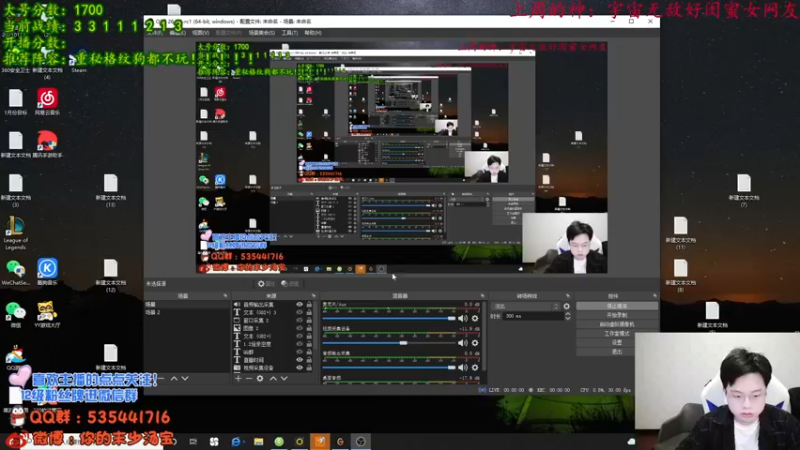Screen dimensions: 800x450
Task: Toggle visibility of 文本 (GDI+) source
Action: pyautogui.click(x=299, y=336)
